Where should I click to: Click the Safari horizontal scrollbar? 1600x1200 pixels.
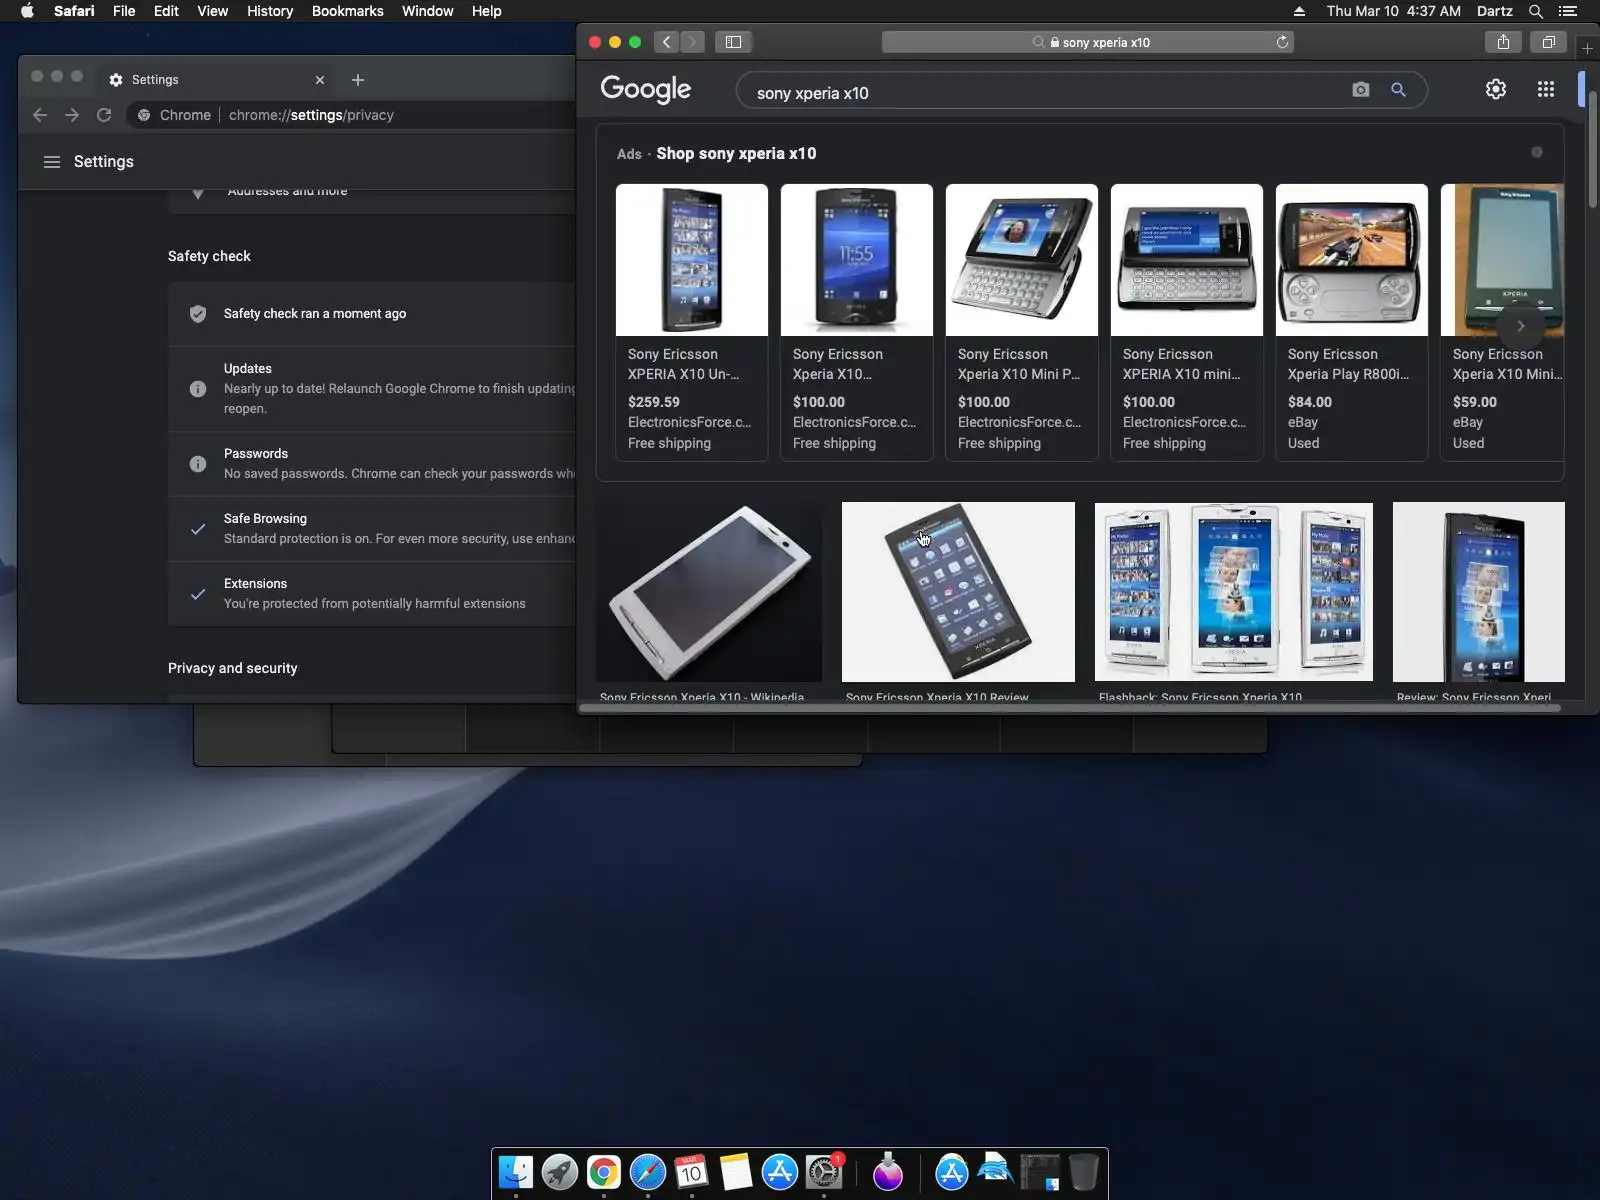click(x=1070, y=708)
